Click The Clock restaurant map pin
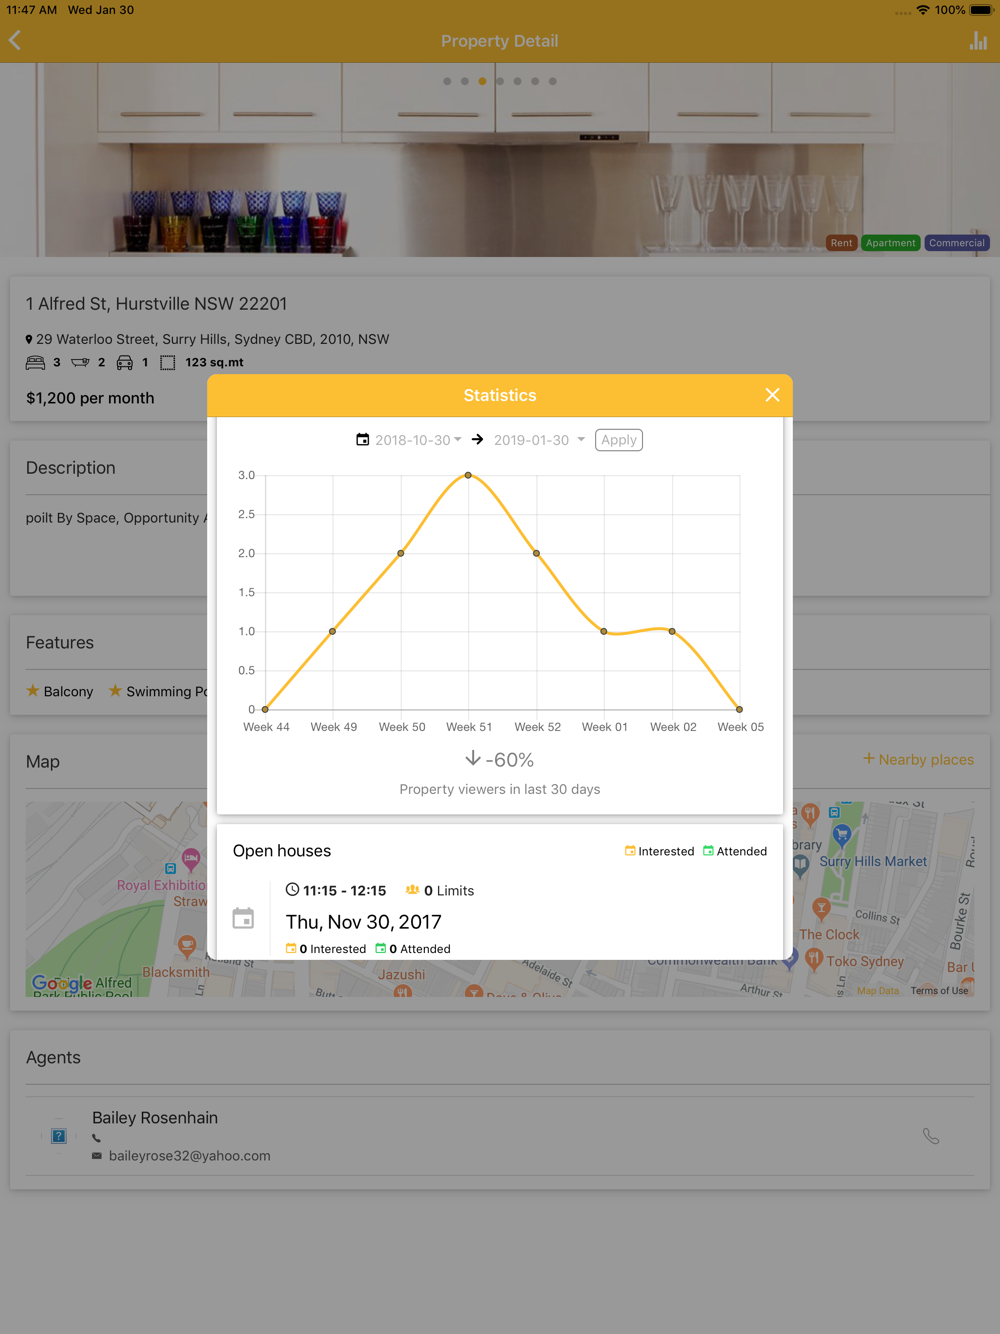The height and width of the screenshot is (1334, 1000). click(x=821, y=909)
